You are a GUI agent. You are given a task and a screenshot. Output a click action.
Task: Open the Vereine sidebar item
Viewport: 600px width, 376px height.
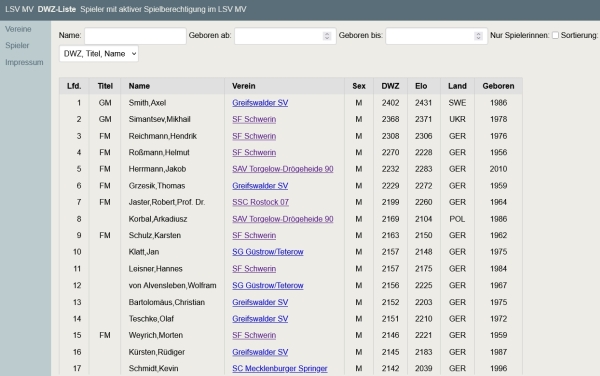point(18,29)
